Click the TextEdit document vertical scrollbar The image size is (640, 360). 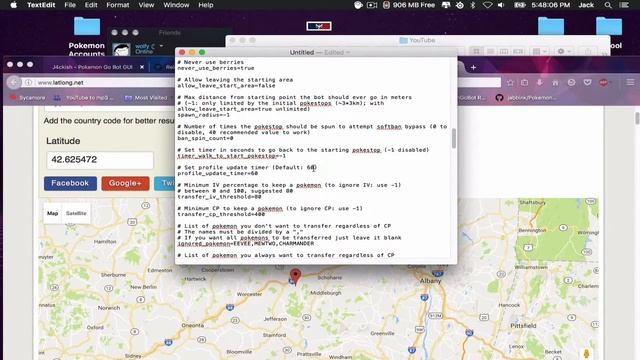click(453, 138)
